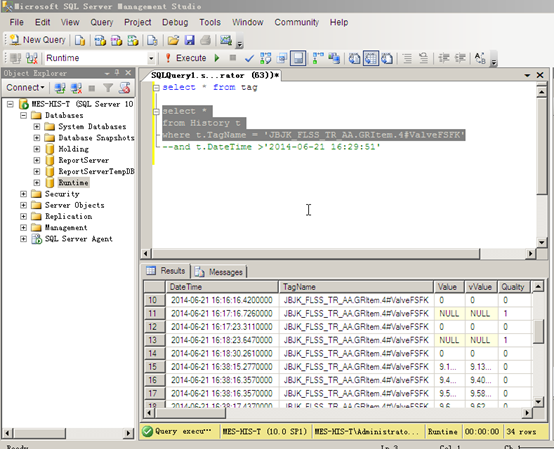This screenshot has width=554, height=449.
Task: Select the SQLQuery1 document tab
Action: [x=214, y=75]
